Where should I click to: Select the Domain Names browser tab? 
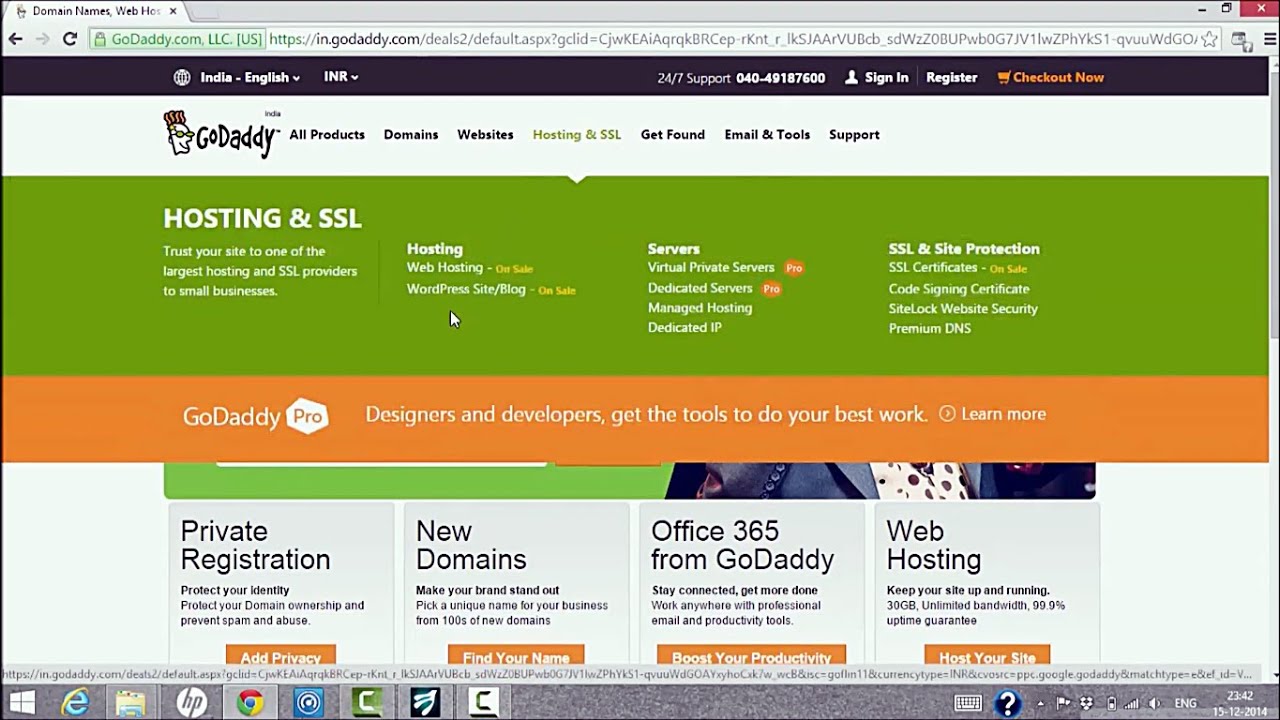pos(95,11)
